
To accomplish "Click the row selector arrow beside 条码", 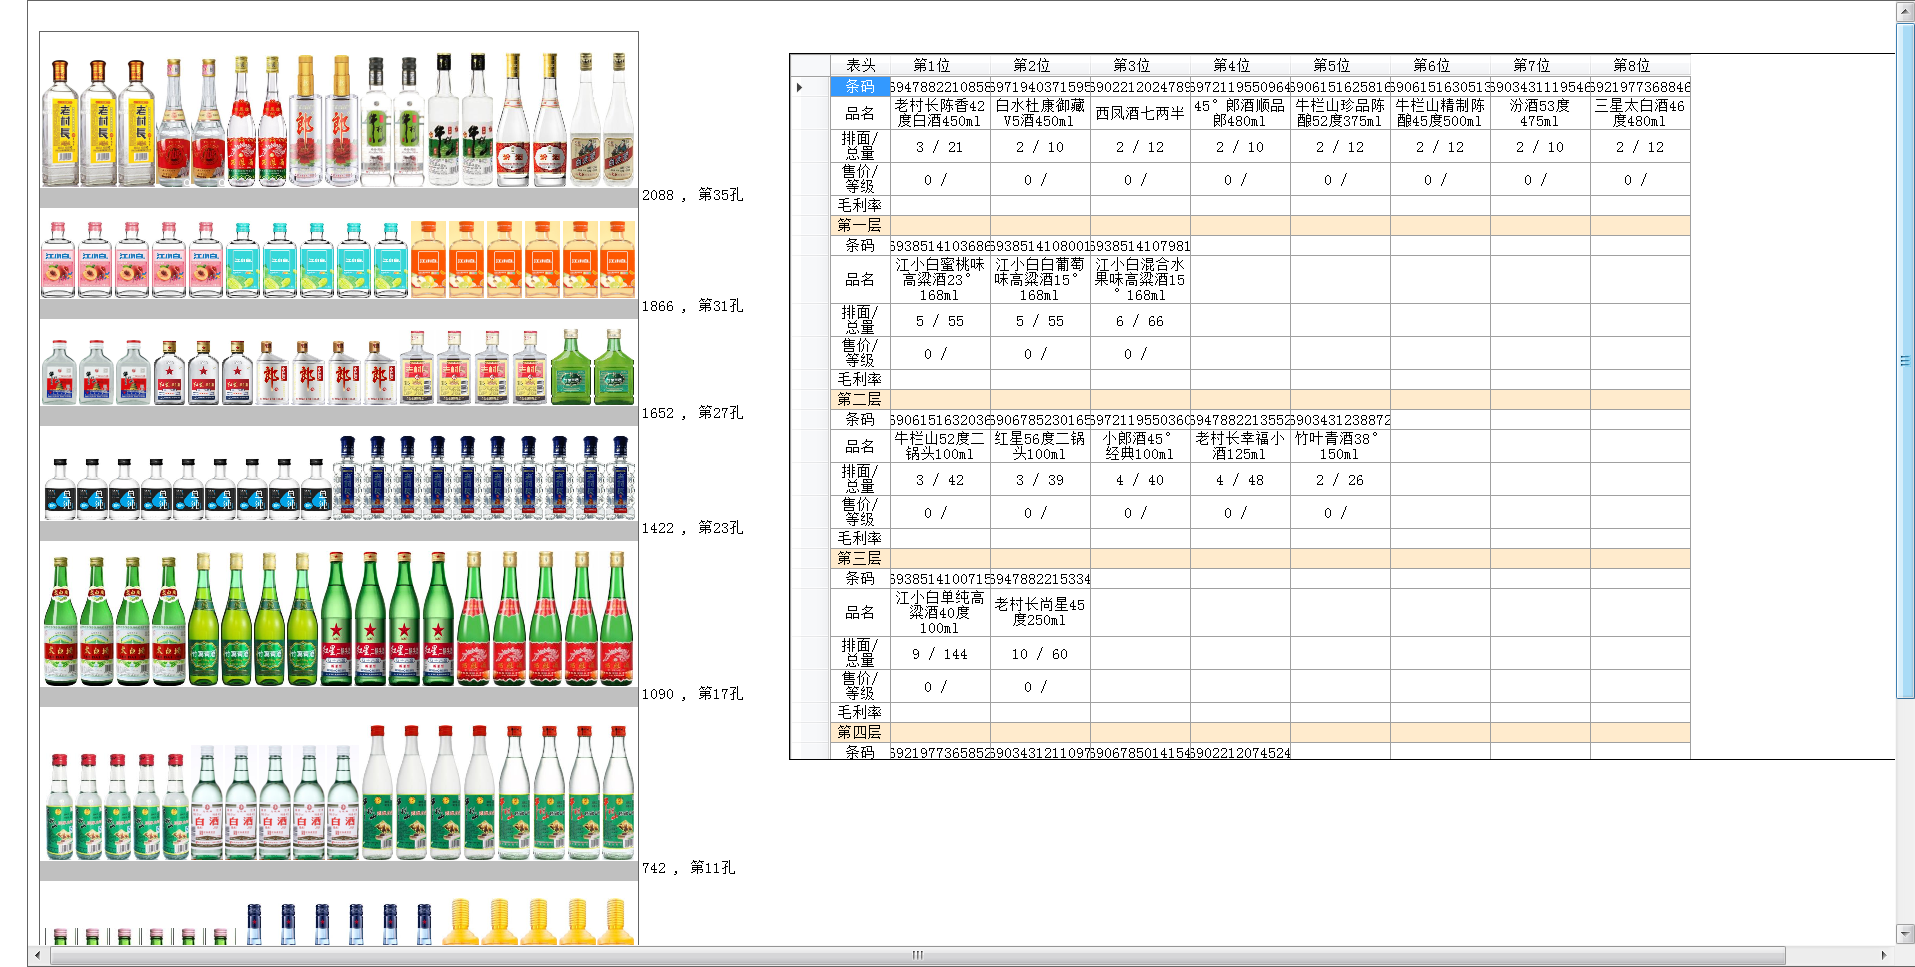I will 799,88.
